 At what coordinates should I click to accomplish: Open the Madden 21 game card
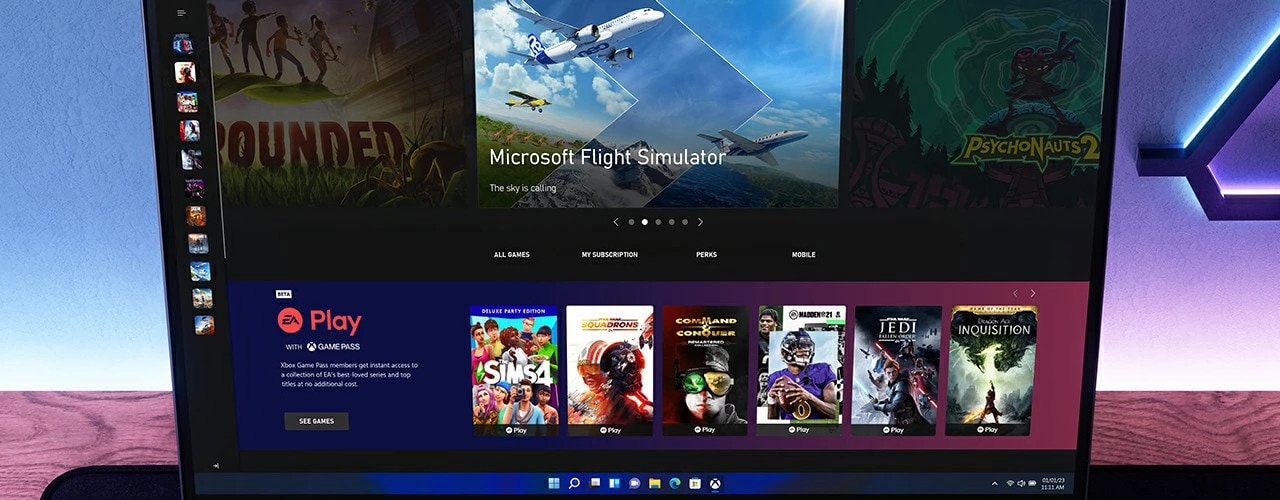801,370
